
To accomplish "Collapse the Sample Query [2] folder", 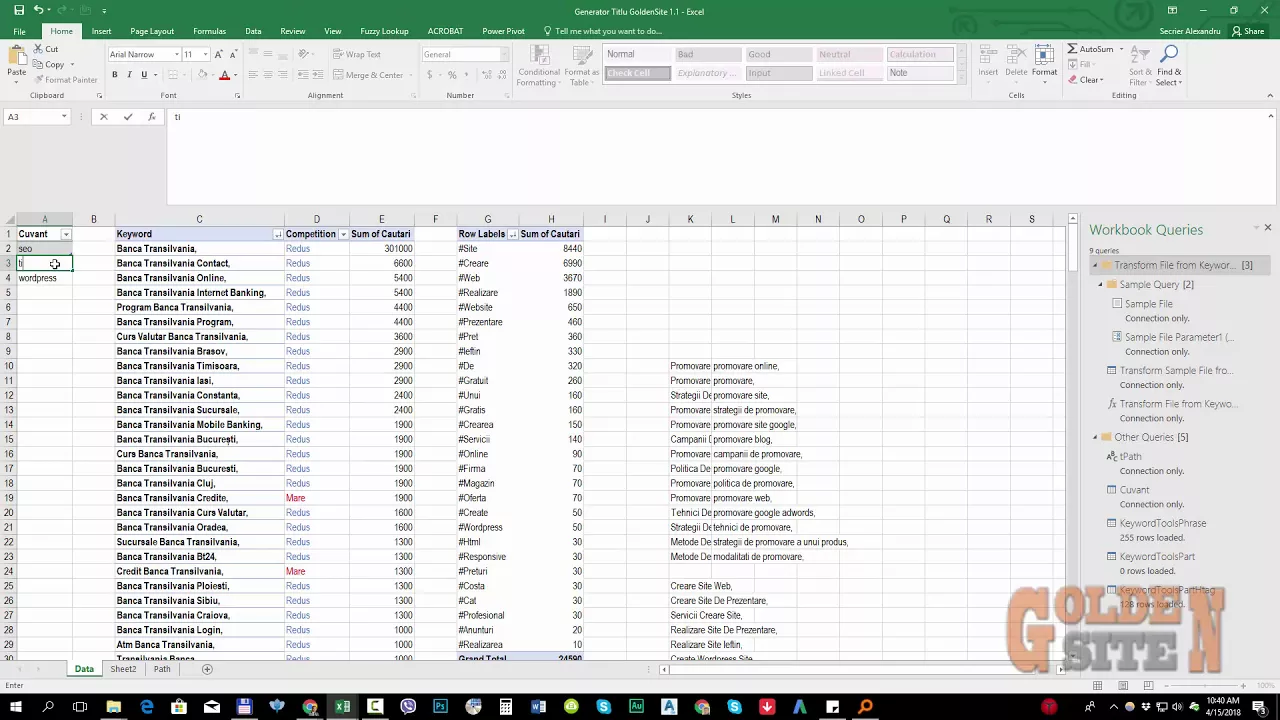I will [1101, 285].
